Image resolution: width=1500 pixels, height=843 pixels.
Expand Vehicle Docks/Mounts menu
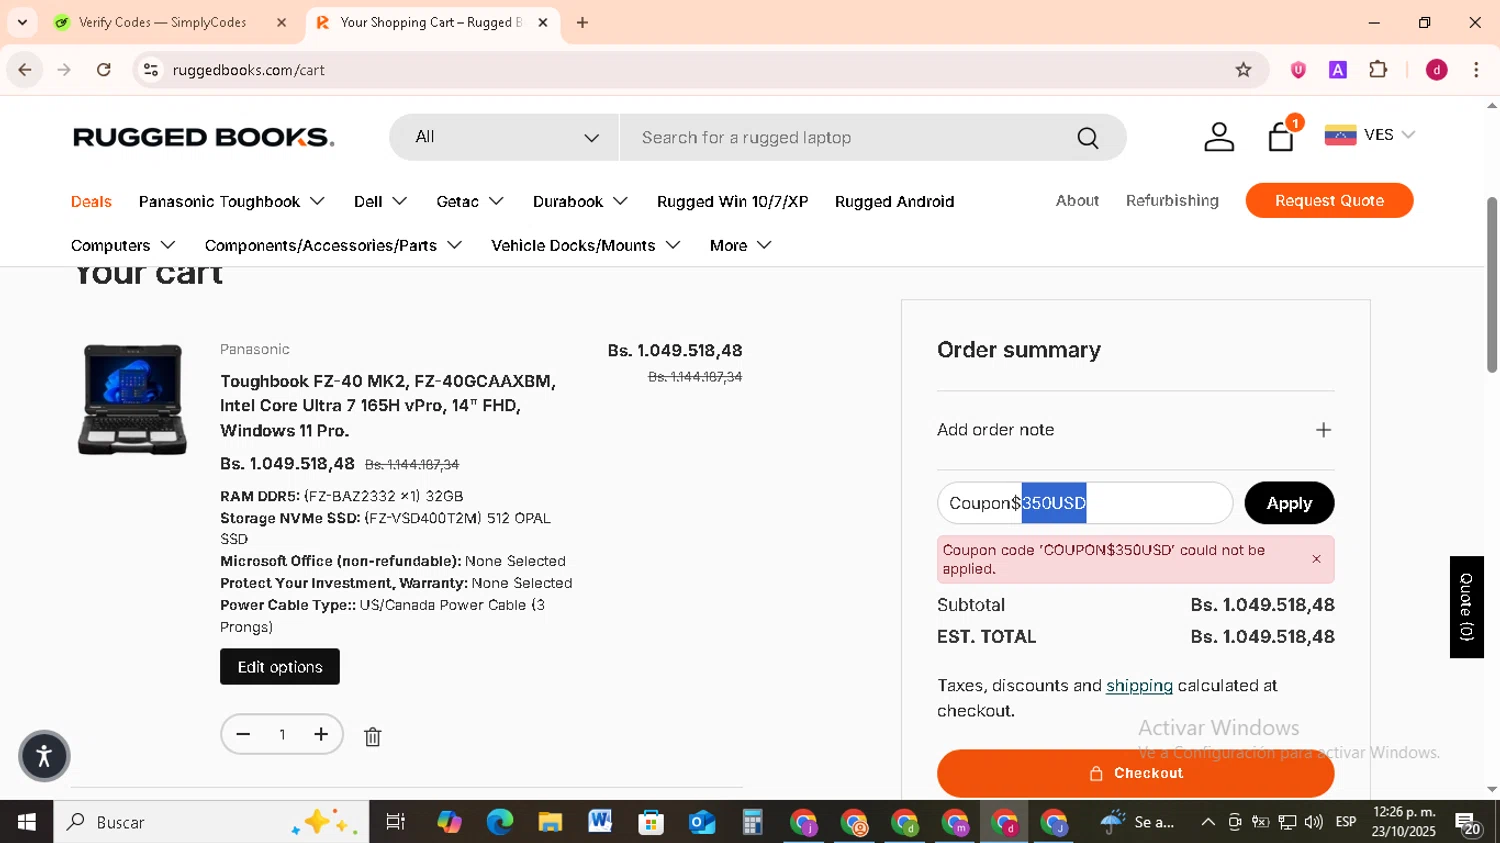tap(586, 245)
